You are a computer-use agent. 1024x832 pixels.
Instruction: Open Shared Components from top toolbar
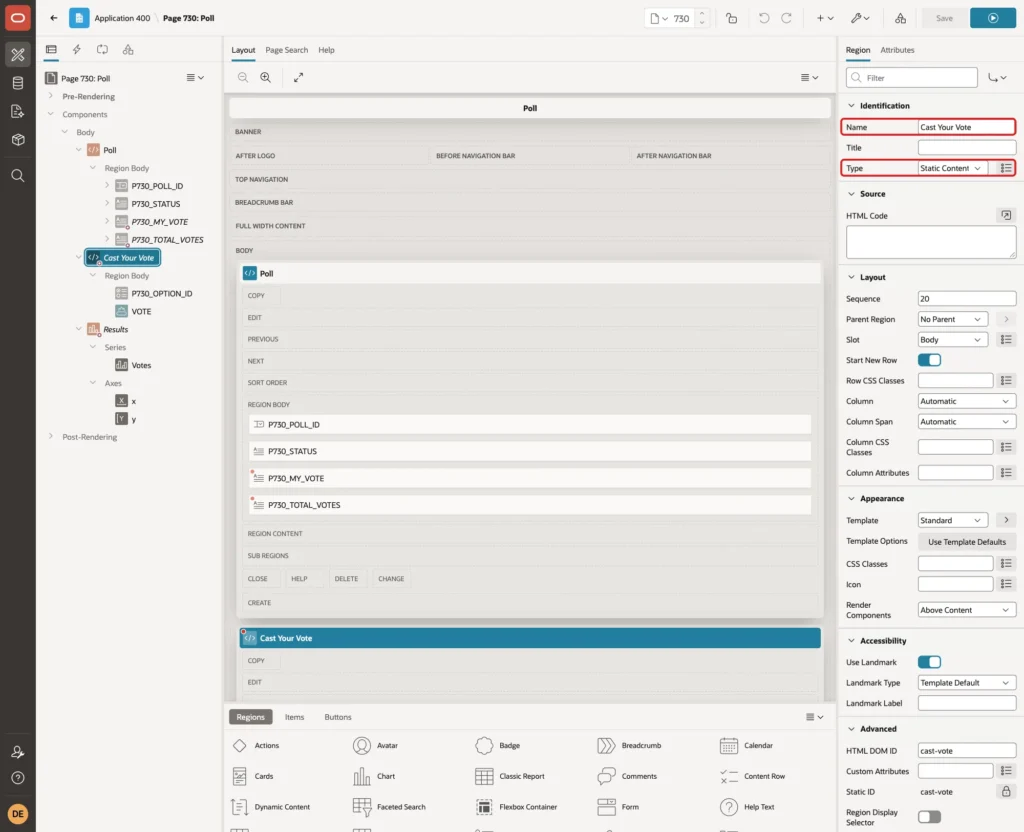901,18
